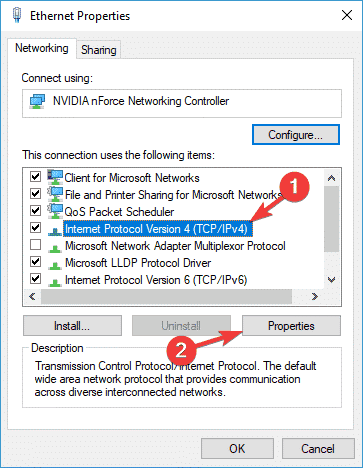Screen dimensions: 363x468
Task: Click the NVIDIA nForce network adapter icon
Action: [37, 101]
